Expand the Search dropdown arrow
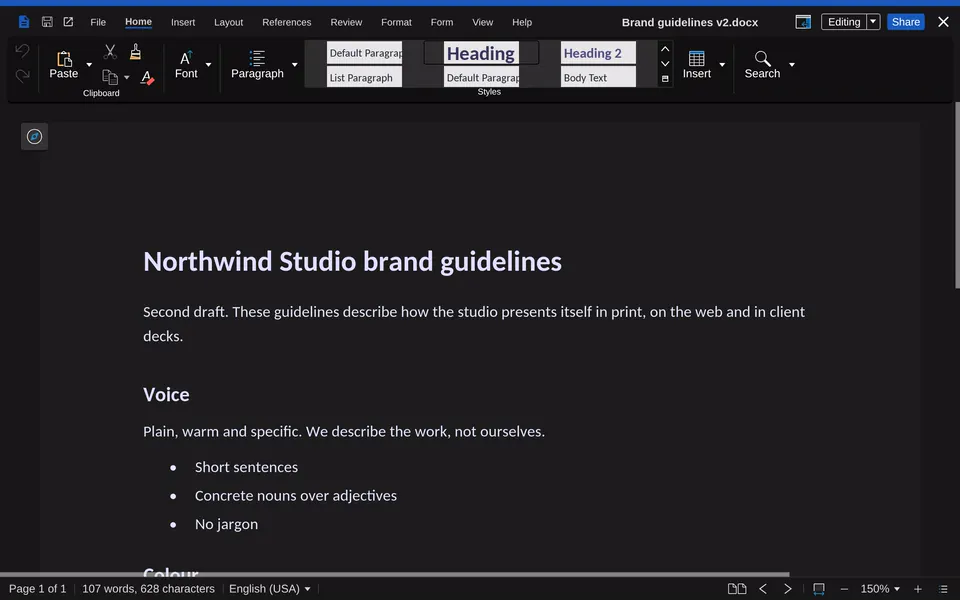Image resolution: width=960 pixels, height=600 pixels. click(792, 64)
